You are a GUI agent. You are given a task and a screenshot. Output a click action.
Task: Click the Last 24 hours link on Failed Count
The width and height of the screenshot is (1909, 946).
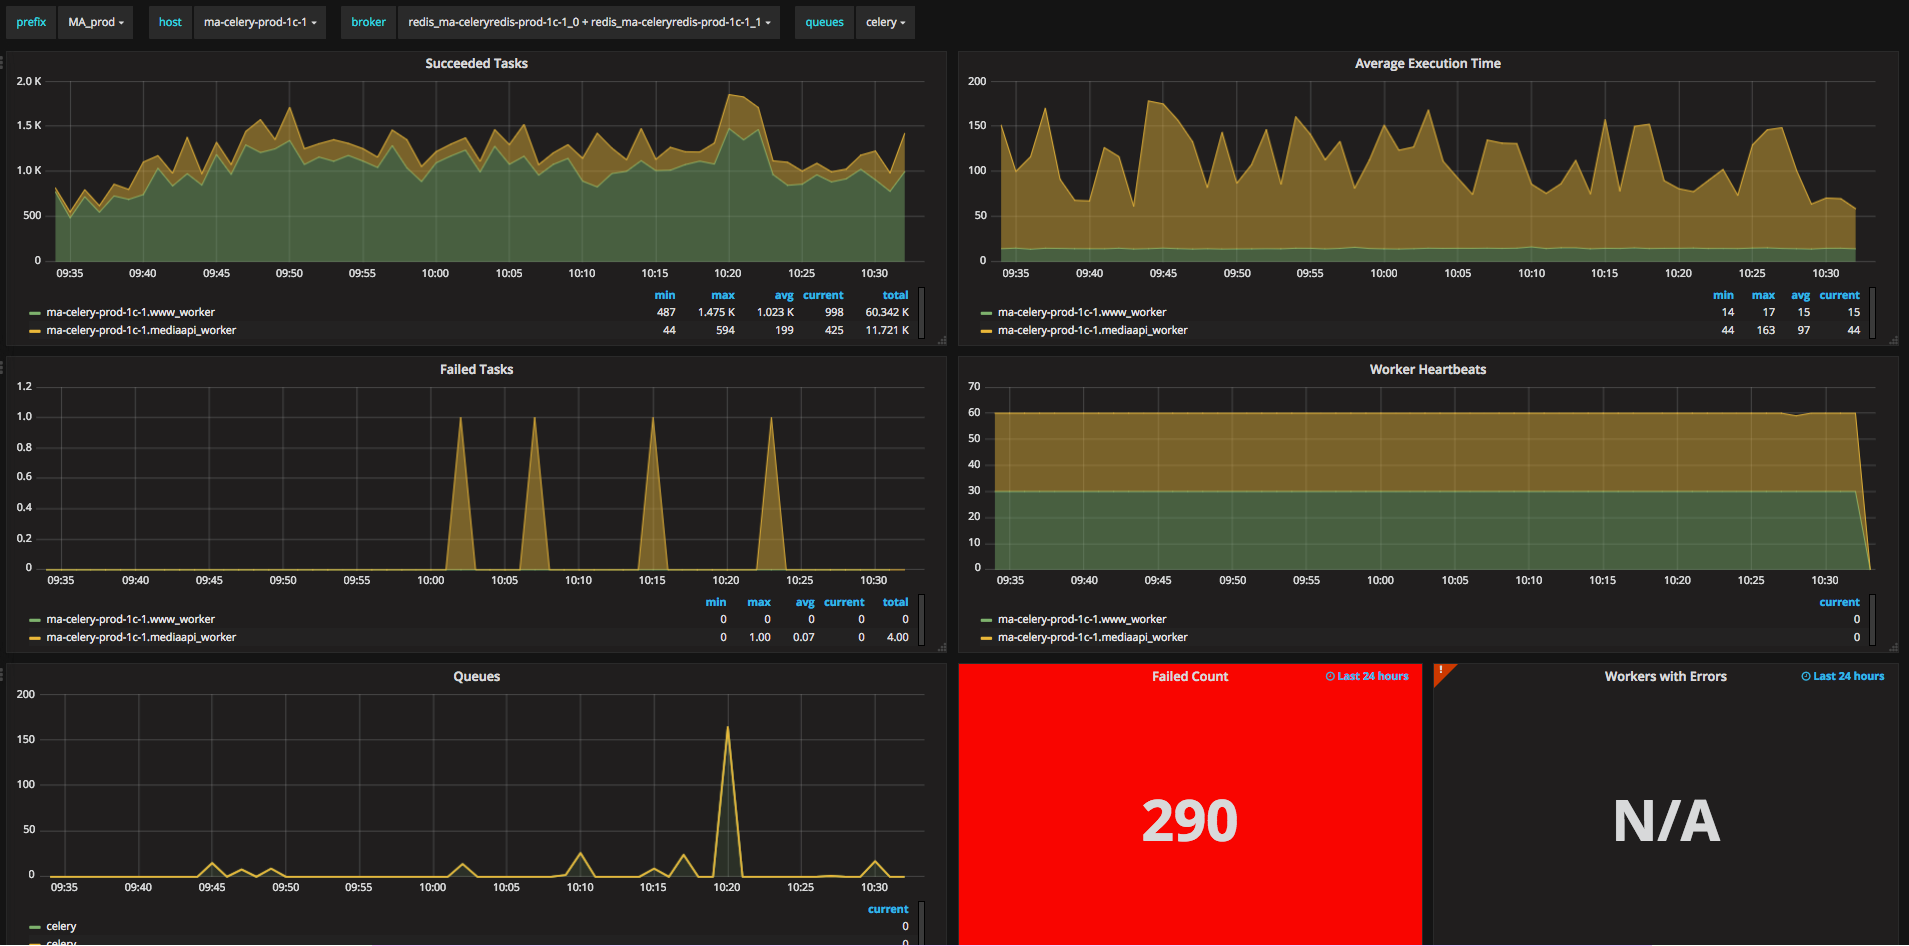click(1372, 676)
